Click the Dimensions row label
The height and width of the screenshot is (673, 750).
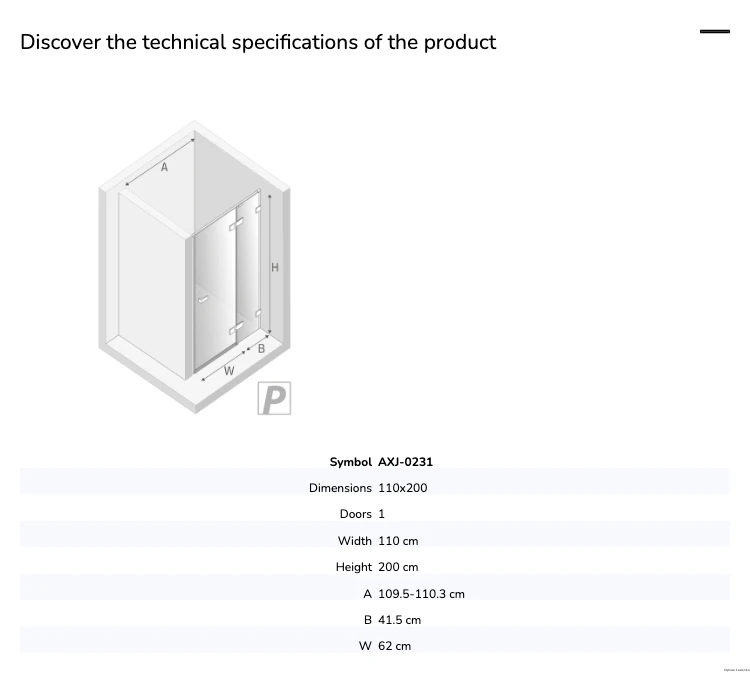pyautogui.click(x=340, y=488)
